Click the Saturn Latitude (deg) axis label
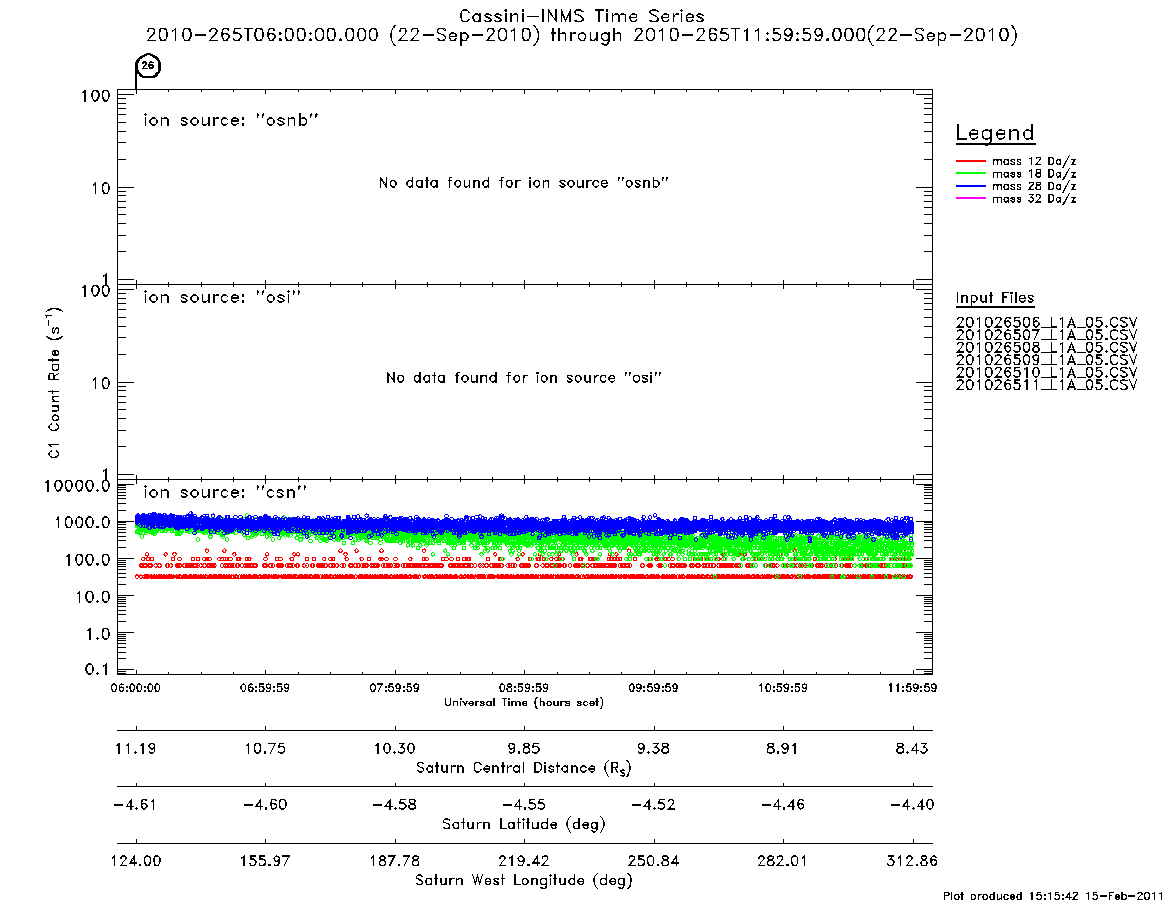Screen dimensions: 1165x900 524,824
